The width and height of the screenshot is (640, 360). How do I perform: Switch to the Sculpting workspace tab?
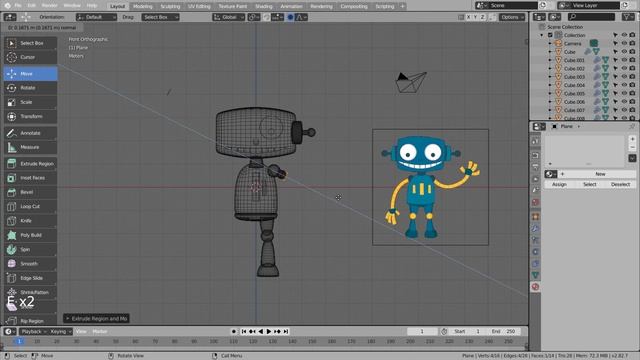click(x=170, y=6)
